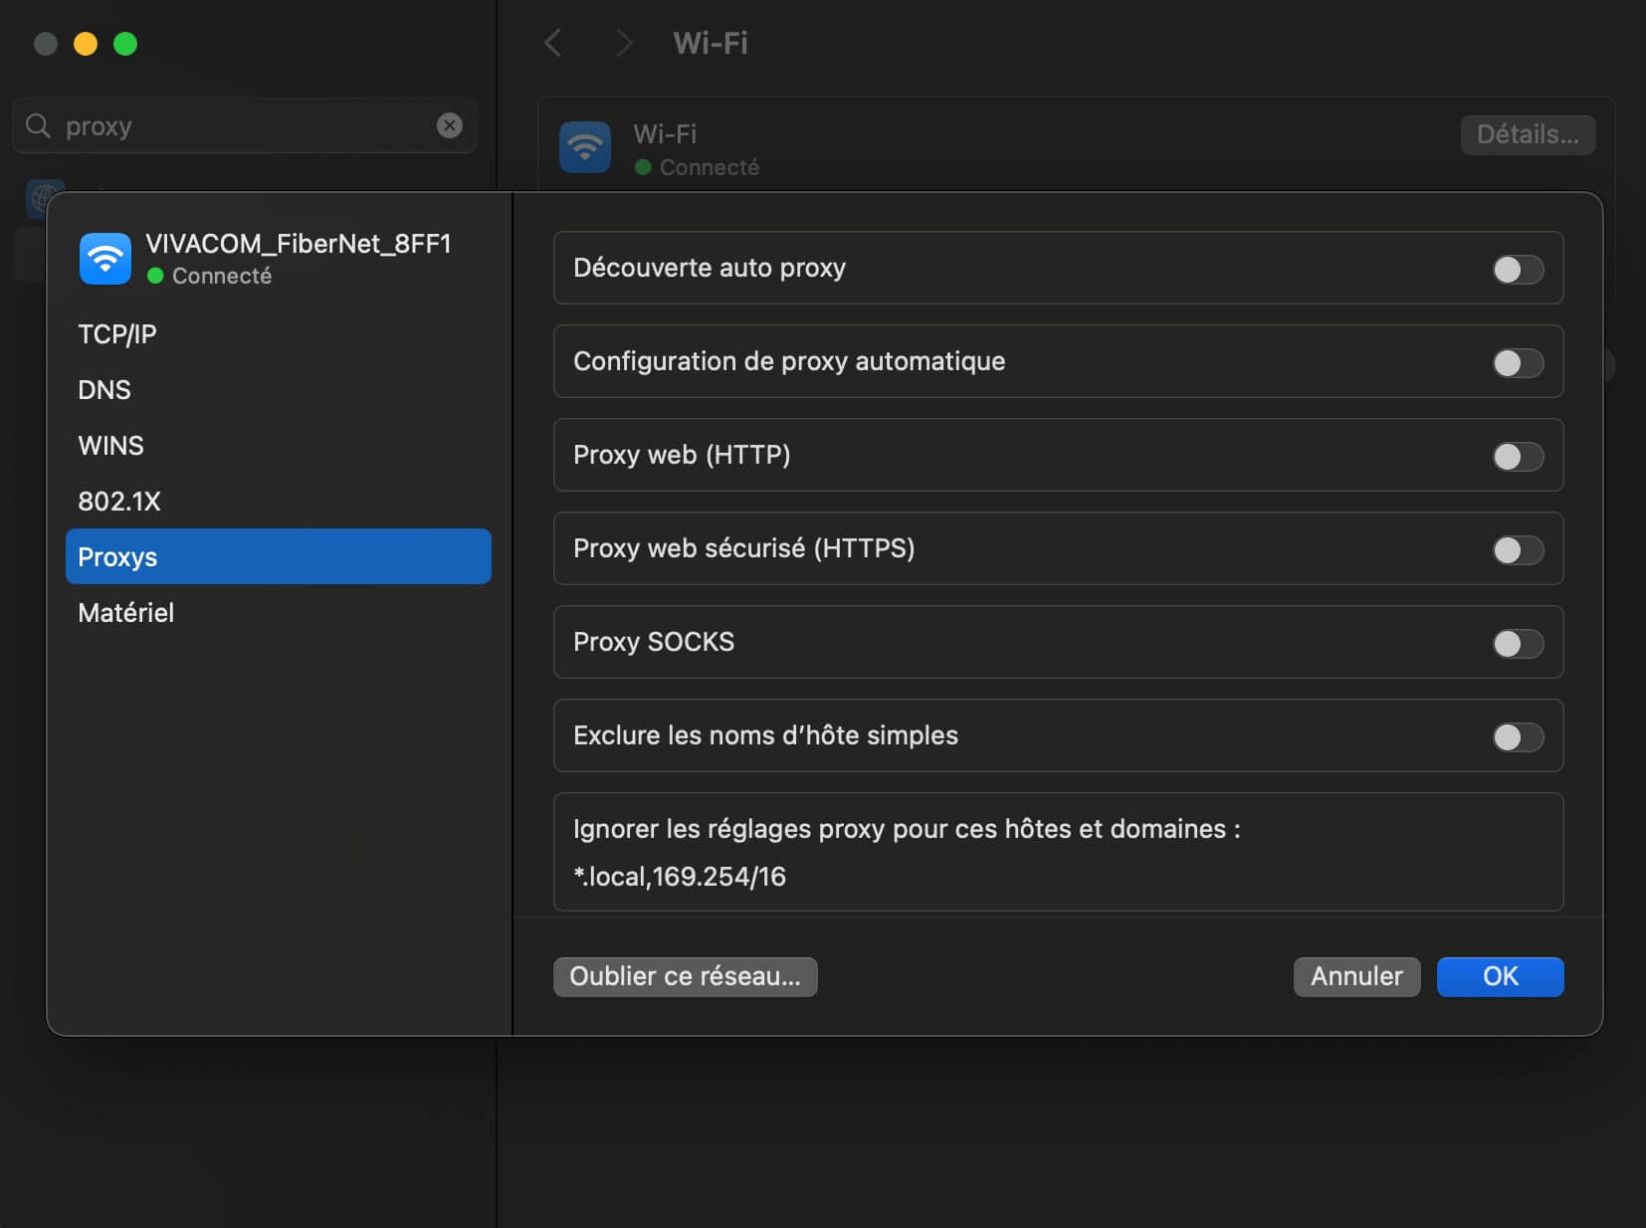Clear the search field text
Screen dimensions: 1646x1228
tap(450, 125)
